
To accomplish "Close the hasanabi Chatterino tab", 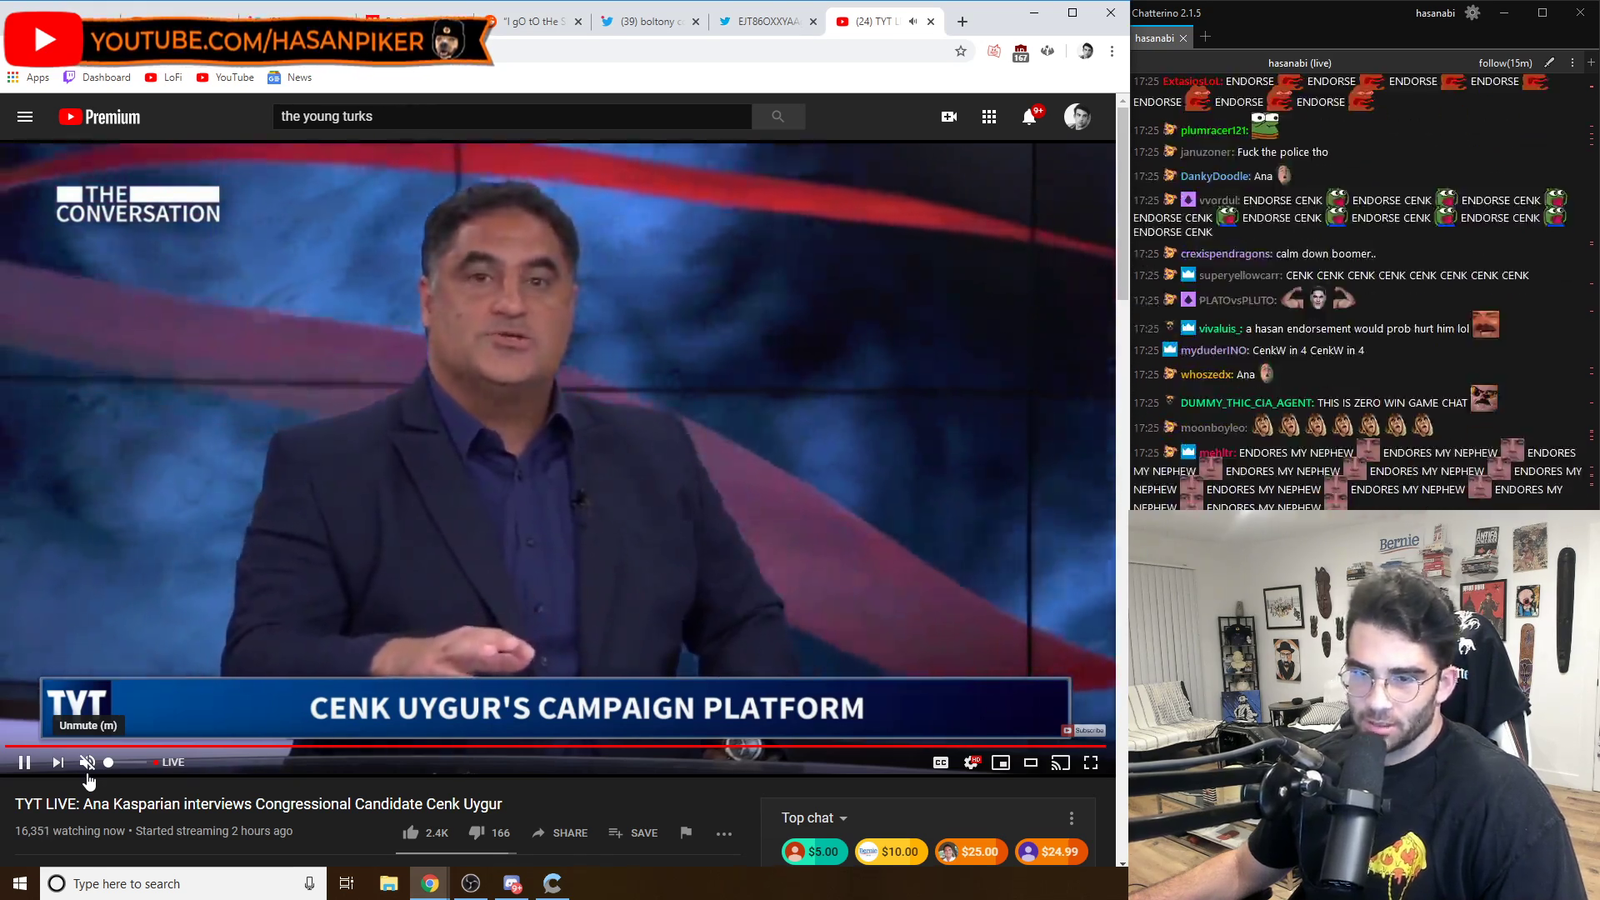I will pyautogui.click(x=1183, y=38).
